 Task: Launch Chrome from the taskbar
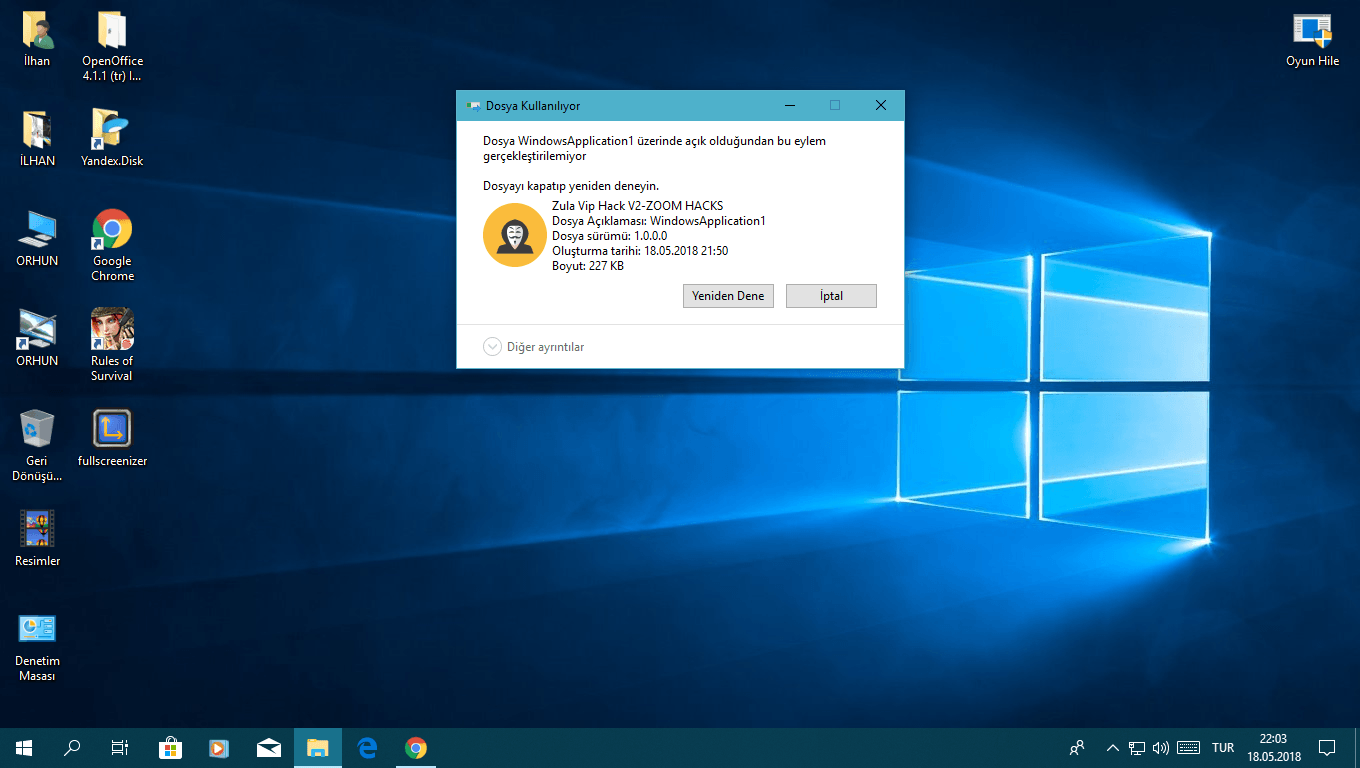pos(416,748)
